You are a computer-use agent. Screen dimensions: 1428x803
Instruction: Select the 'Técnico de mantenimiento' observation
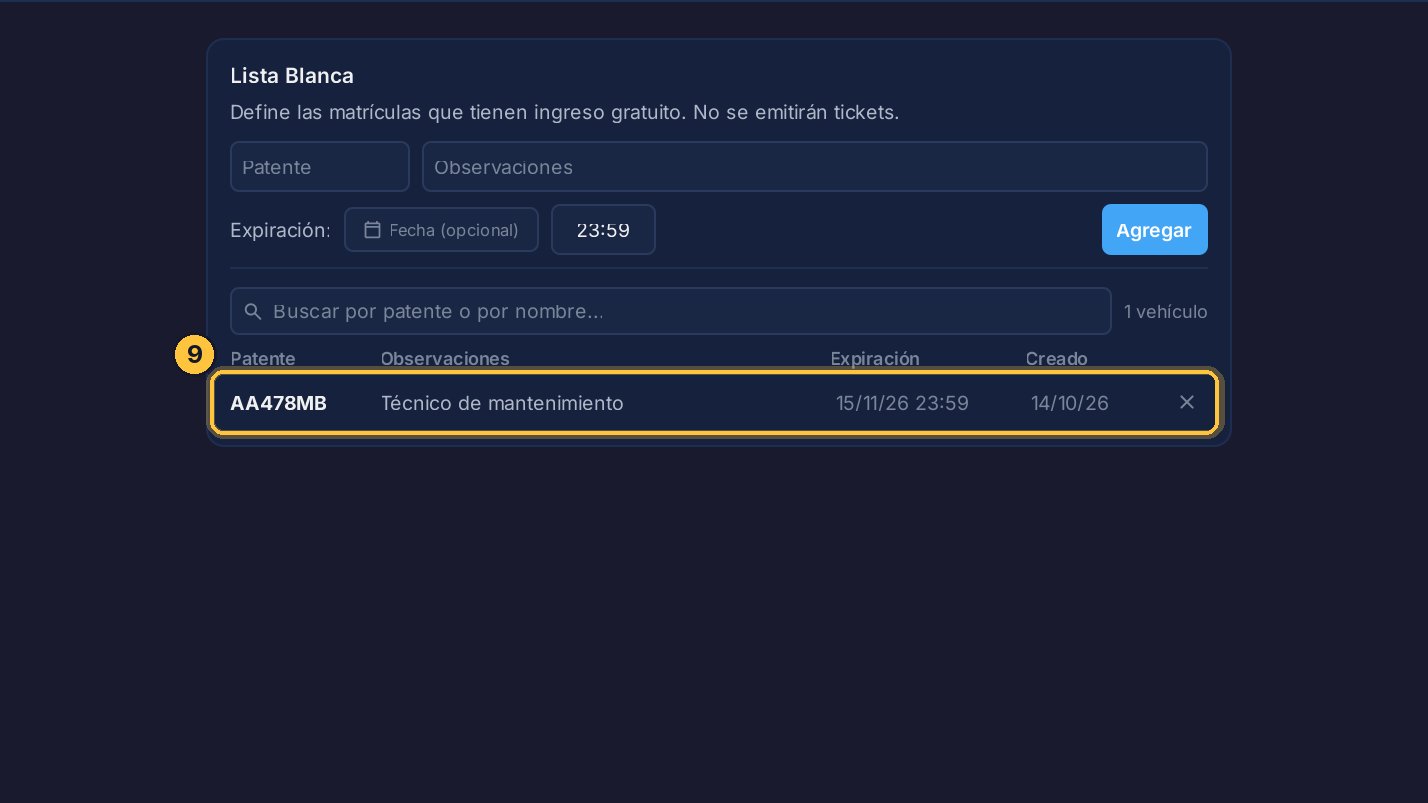(502, 403)
